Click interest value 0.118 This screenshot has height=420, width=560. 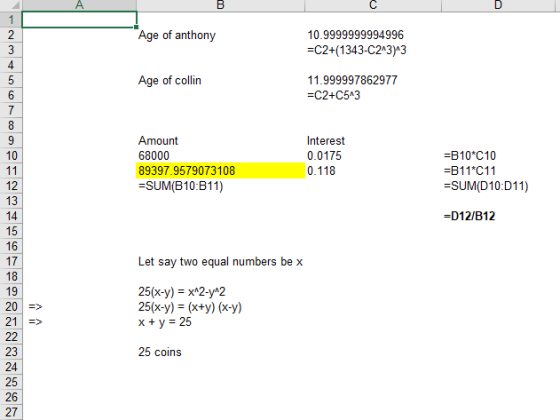pos(321,171)
